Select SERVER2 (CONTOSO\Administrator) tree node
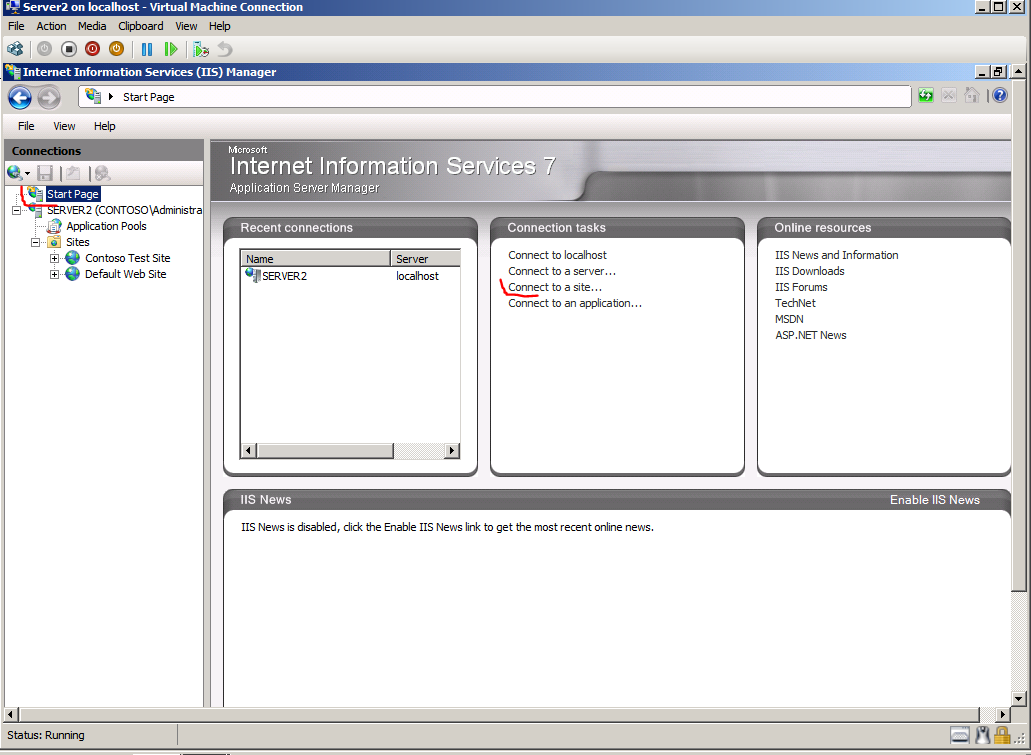 (124, 210)
